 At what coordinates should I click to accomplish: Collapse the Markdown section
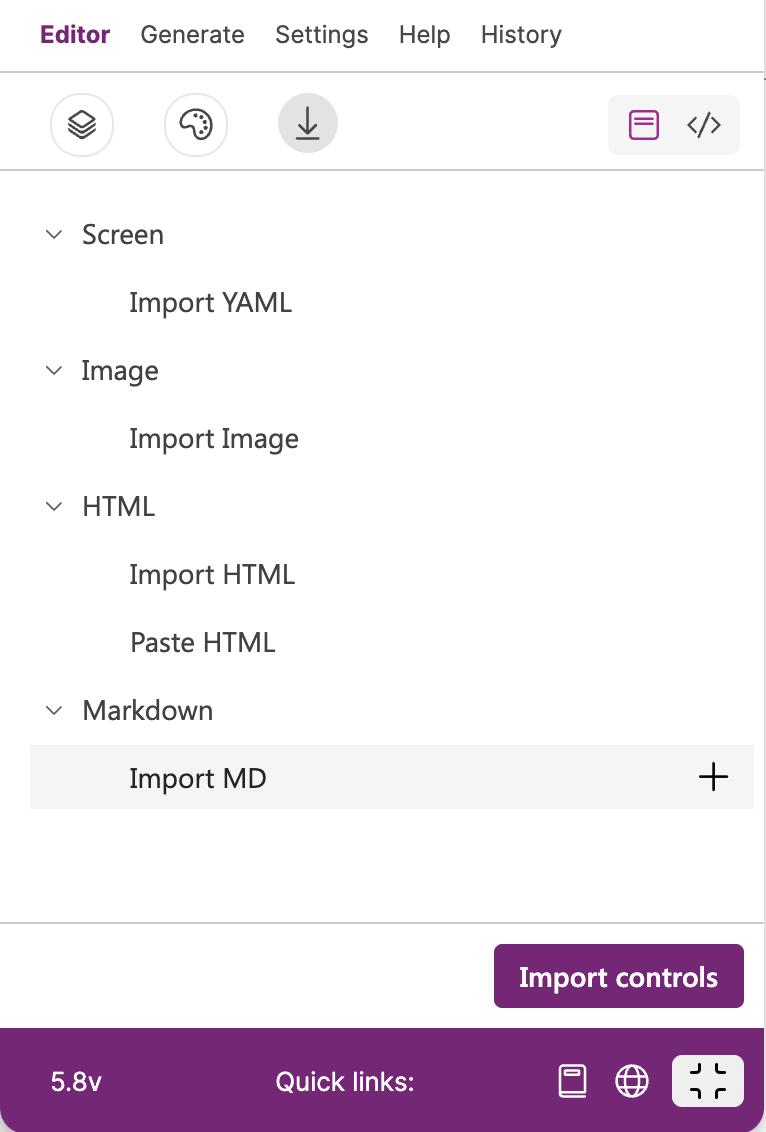pos(54,710)
